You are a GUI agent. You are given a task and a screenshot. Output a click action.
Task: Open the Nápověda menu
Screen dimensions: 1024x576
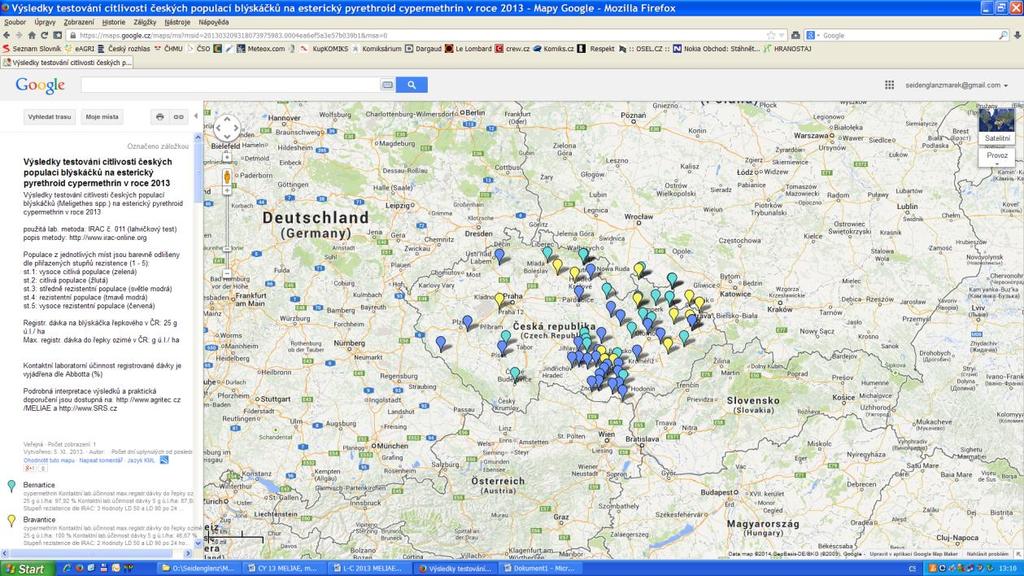[x=214, y=22]
